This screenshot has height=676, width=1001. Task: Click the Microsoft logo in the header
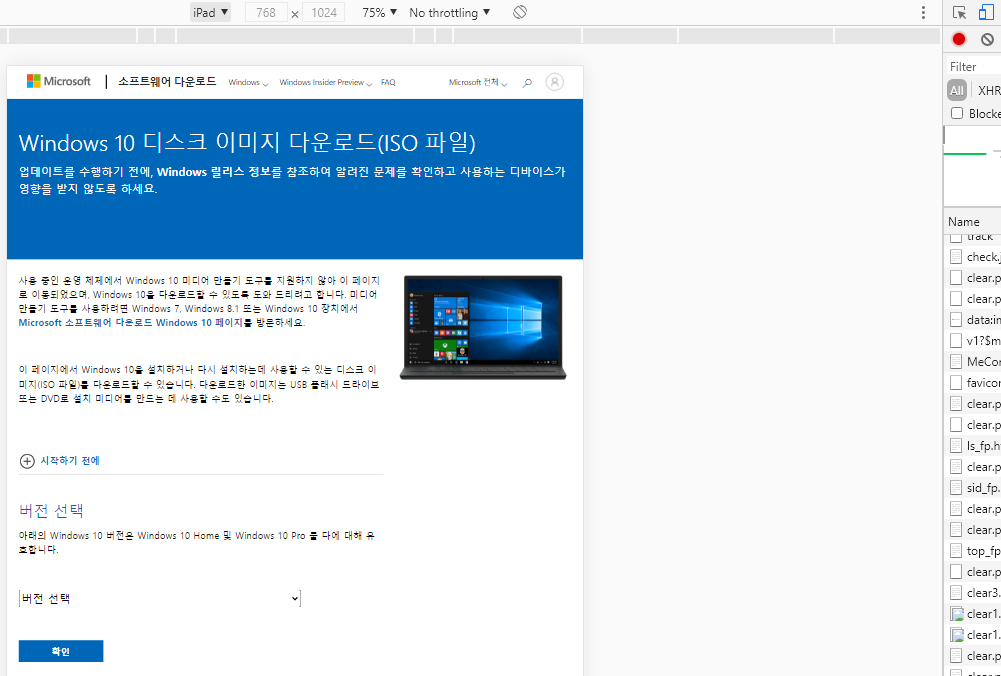click(x=59, y=81)
